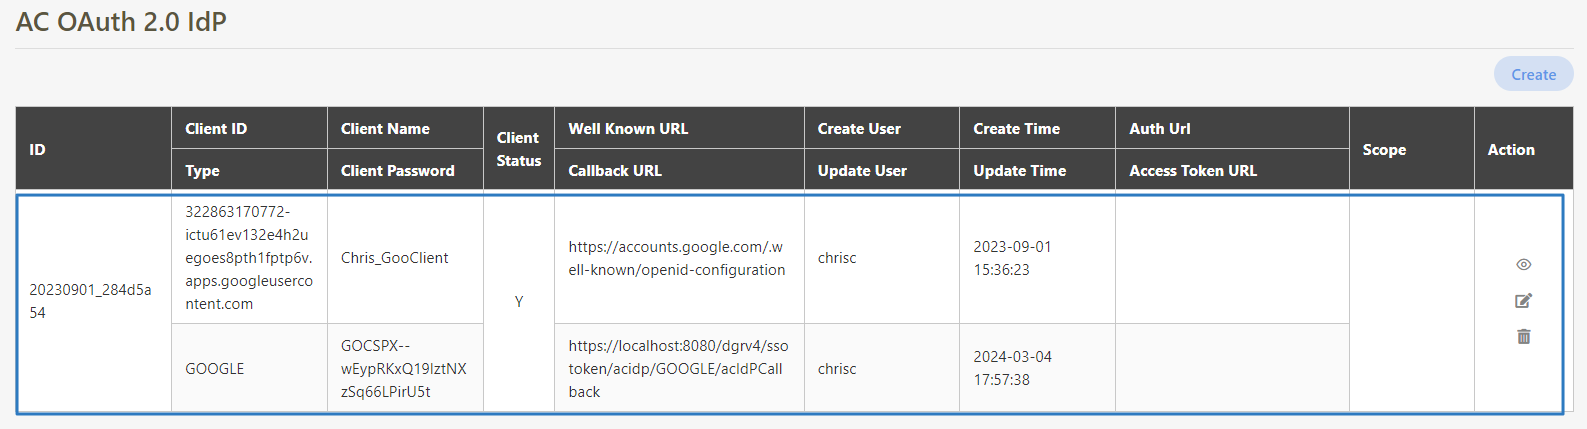
Task: Select the GOCSPX client password value
Action: (x=403, y=369)
